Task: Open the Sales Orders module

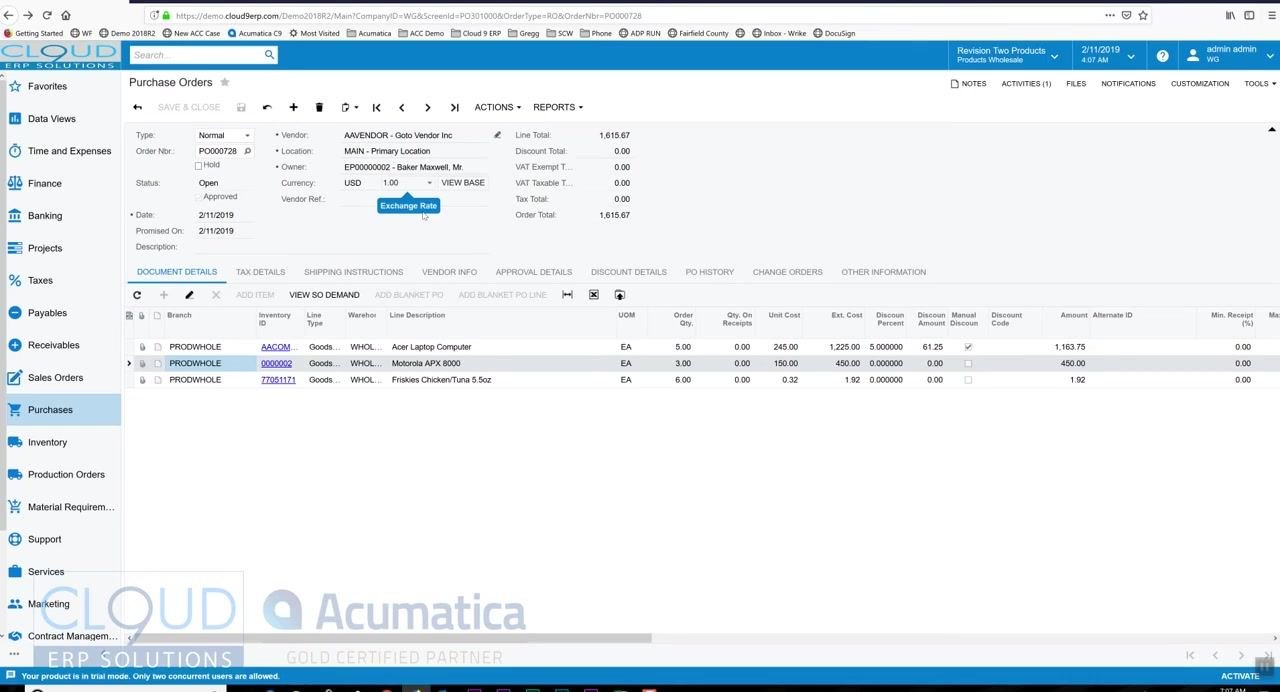Action: [55, 377]
